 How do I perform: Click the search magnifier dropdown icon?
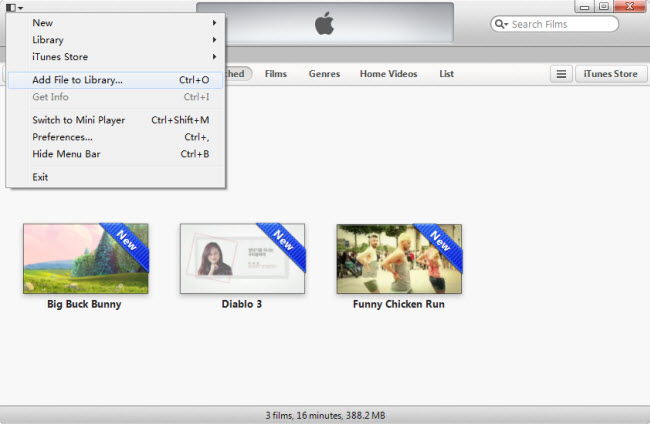(x=501, y=24)
